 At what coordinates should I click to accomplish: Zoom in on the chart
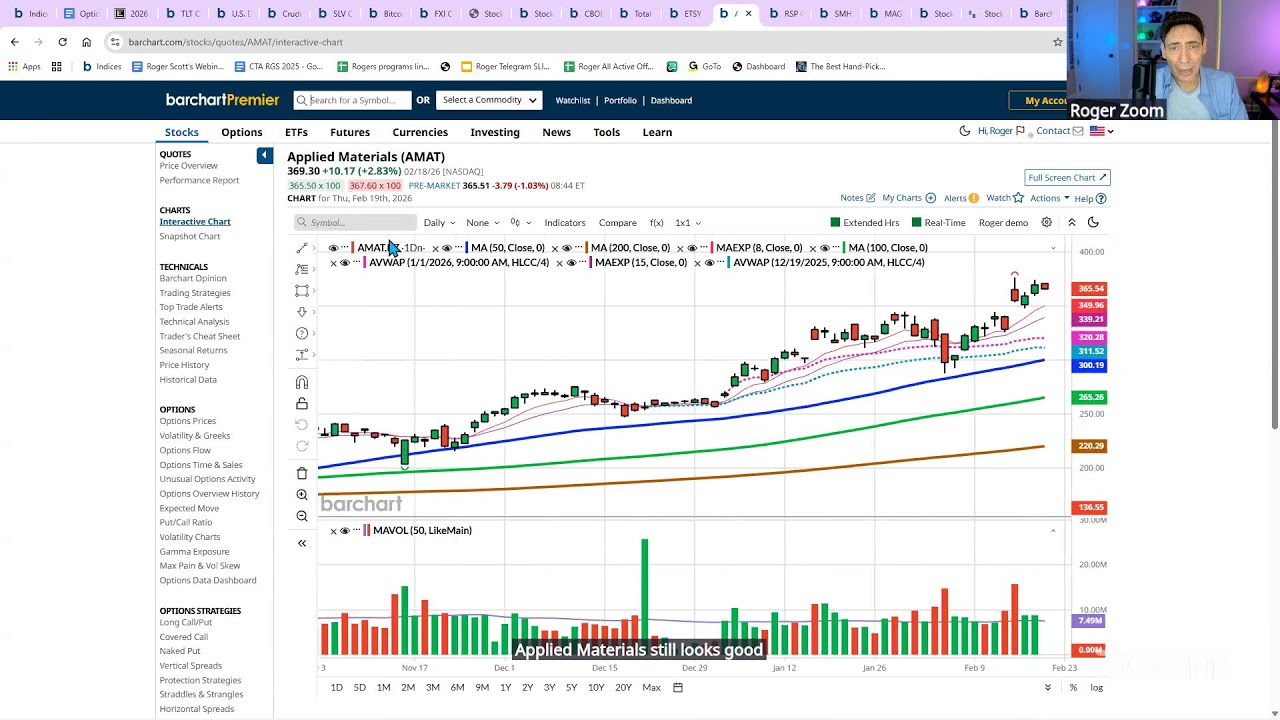(x=302, y=495)
